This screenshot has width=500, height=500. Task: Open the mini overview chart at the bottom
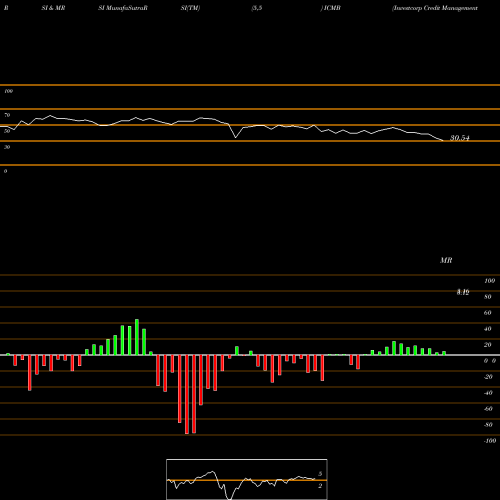pos(247,479)
